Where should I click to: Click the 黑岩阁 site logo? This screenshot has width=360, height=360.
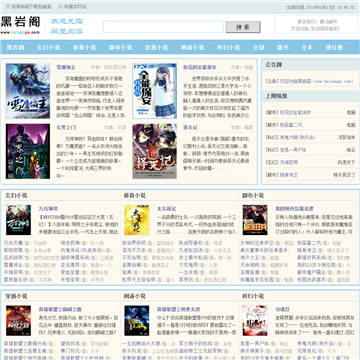(x=21, y=25)
